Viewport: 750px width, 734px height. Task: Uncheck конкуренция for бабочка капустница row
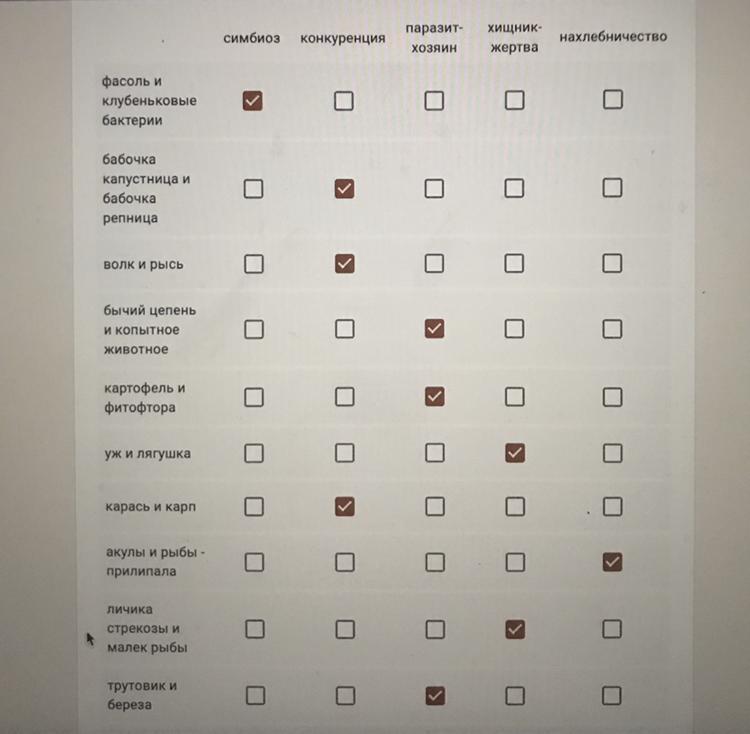point(344,189)
